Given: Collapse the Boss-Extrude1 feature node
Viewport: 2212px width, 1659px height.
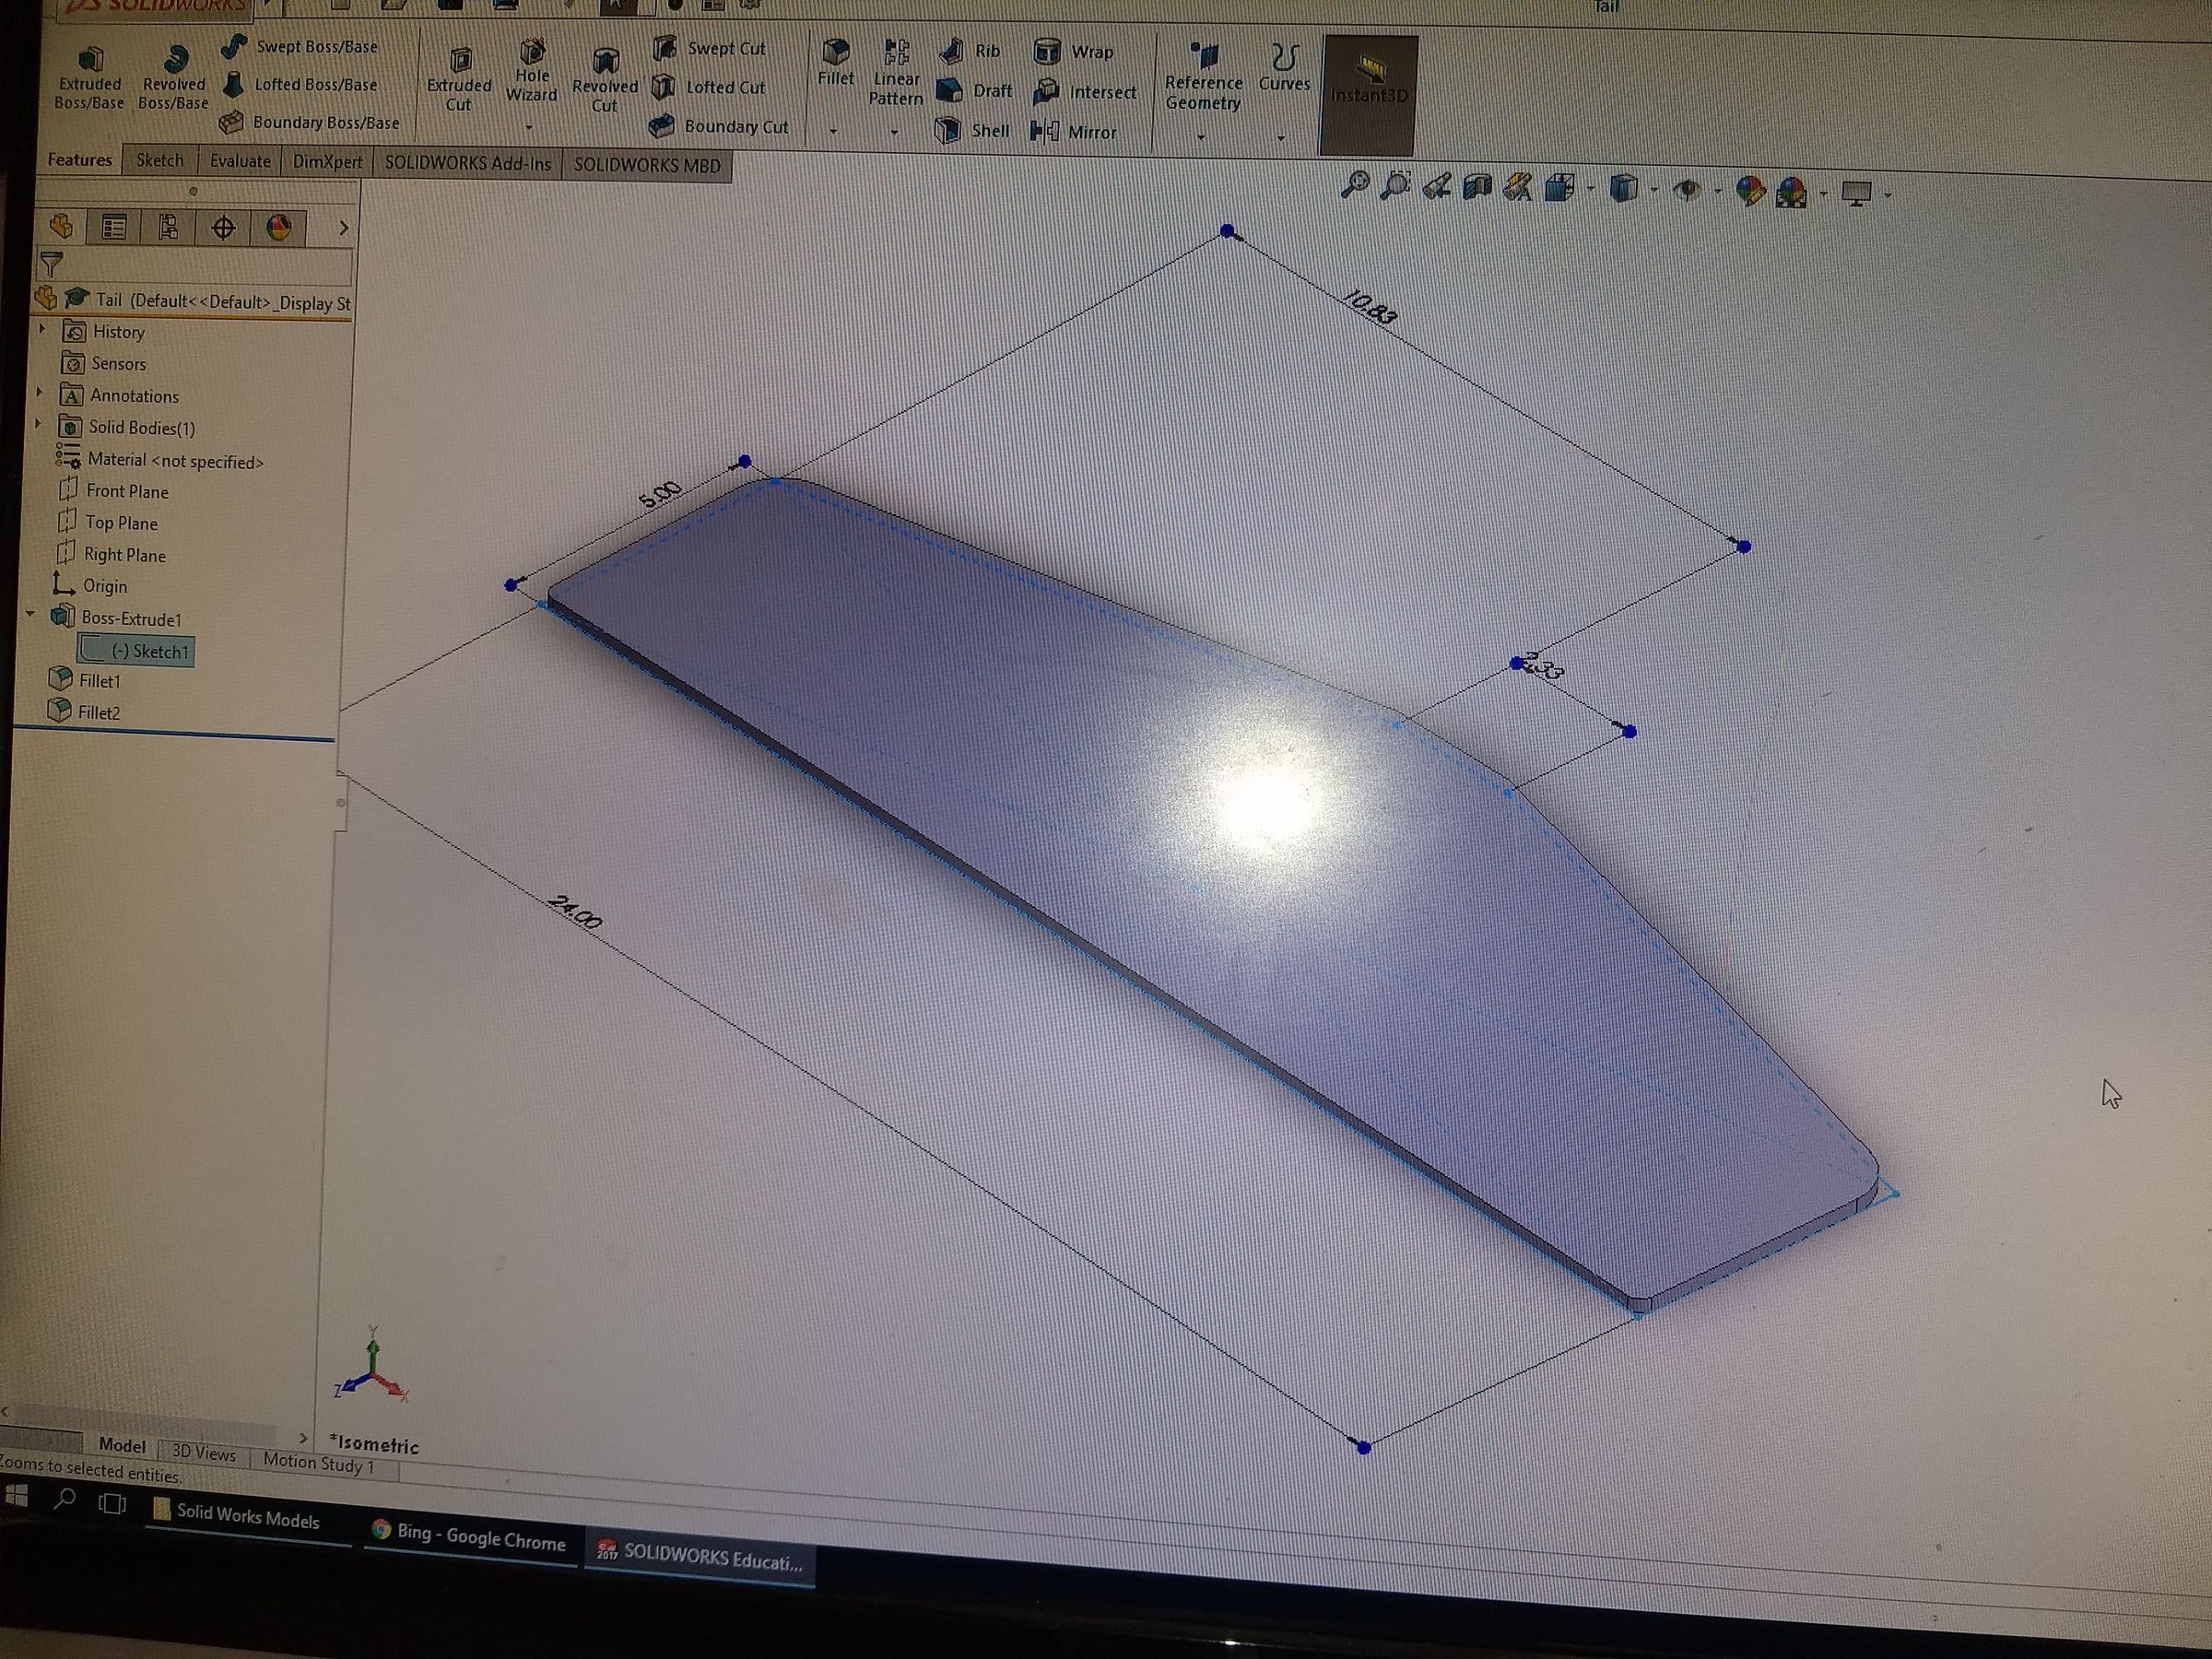Looking at the screenshot, I should [30, 615].
